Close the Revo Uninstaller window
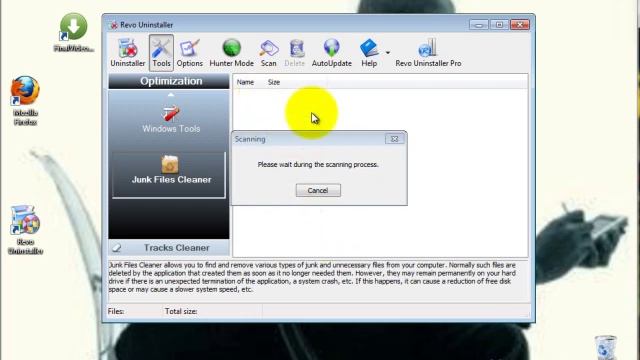640x360 pixels. tap(520, 25)
